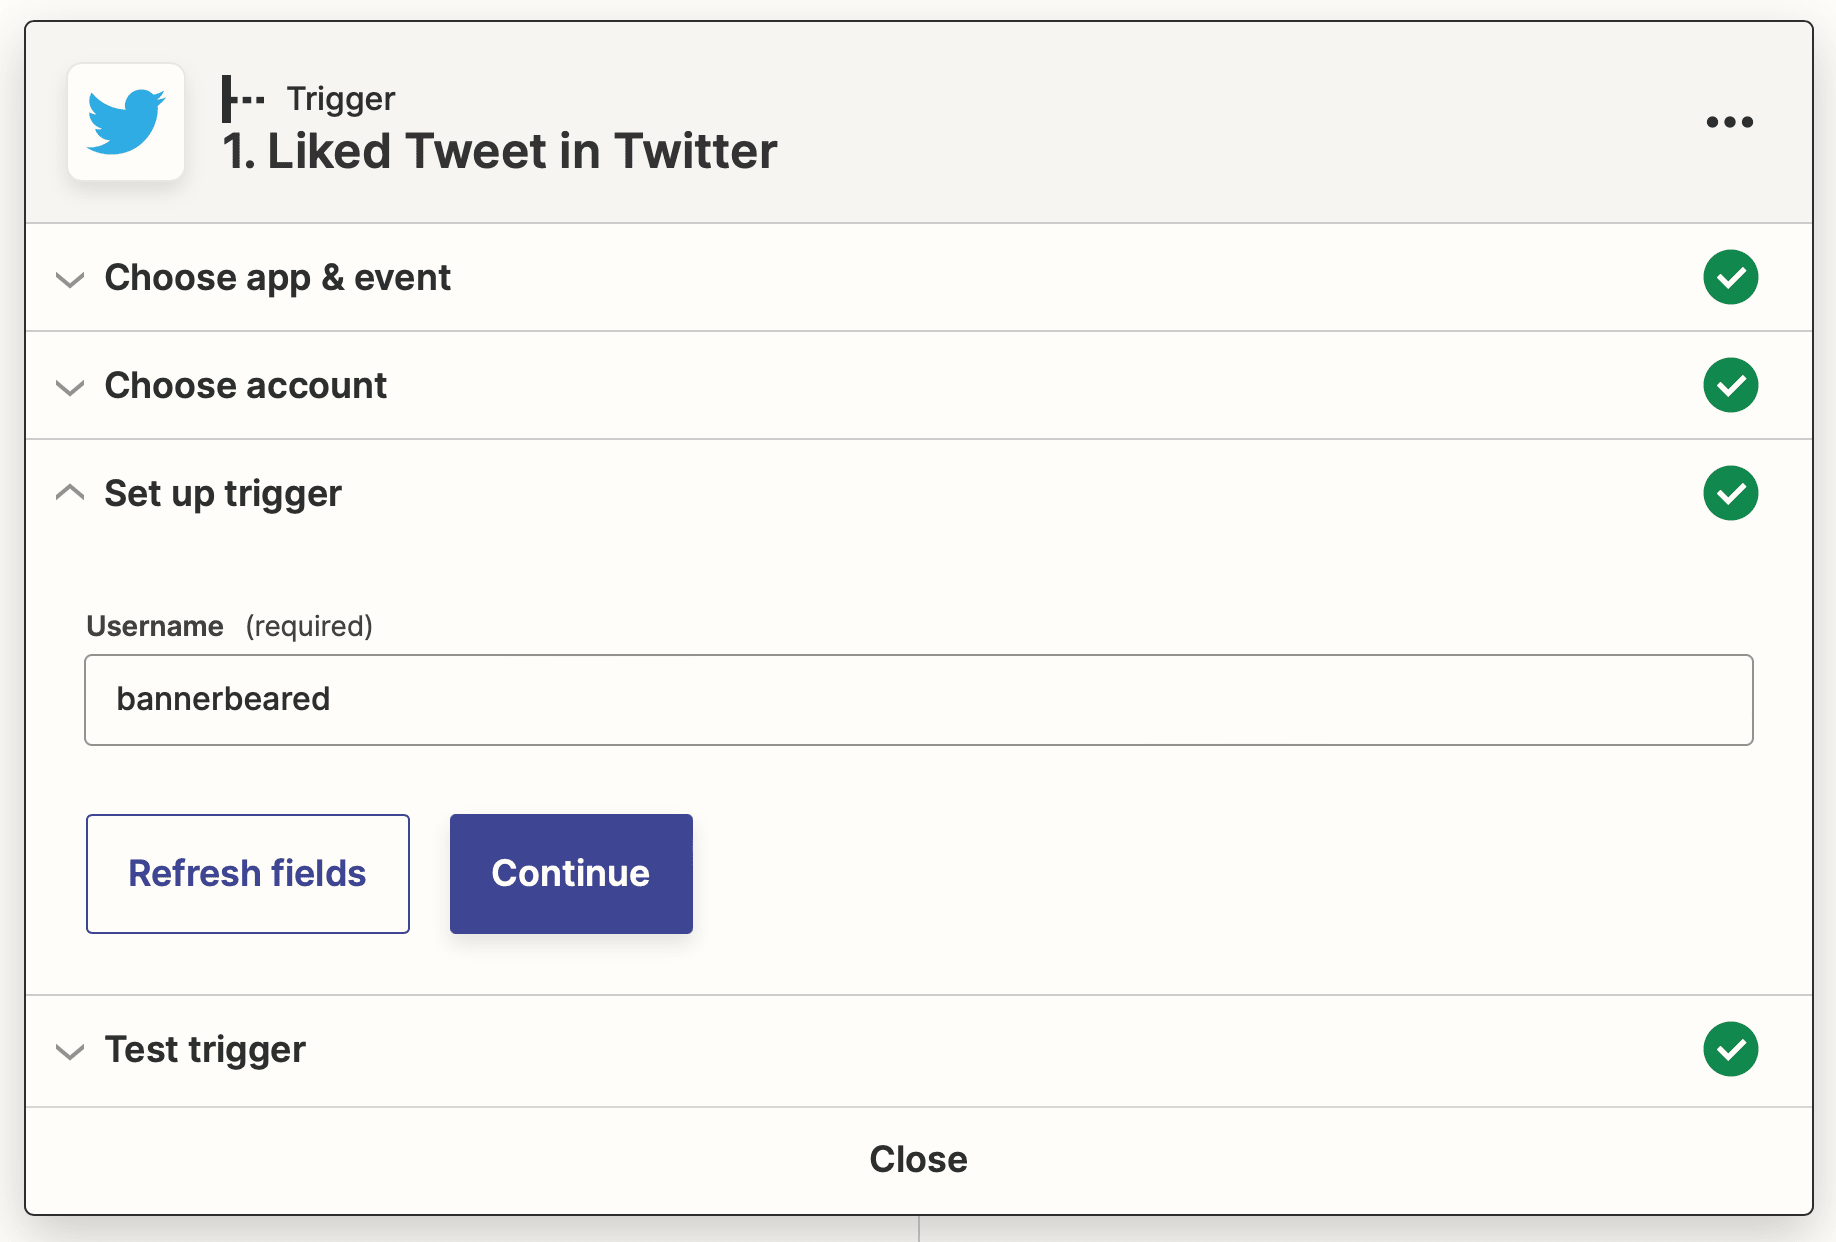Click the Choose account checkmark
The image size is (1836, 1242).
pyautogui.click(x=1730, y=385)
